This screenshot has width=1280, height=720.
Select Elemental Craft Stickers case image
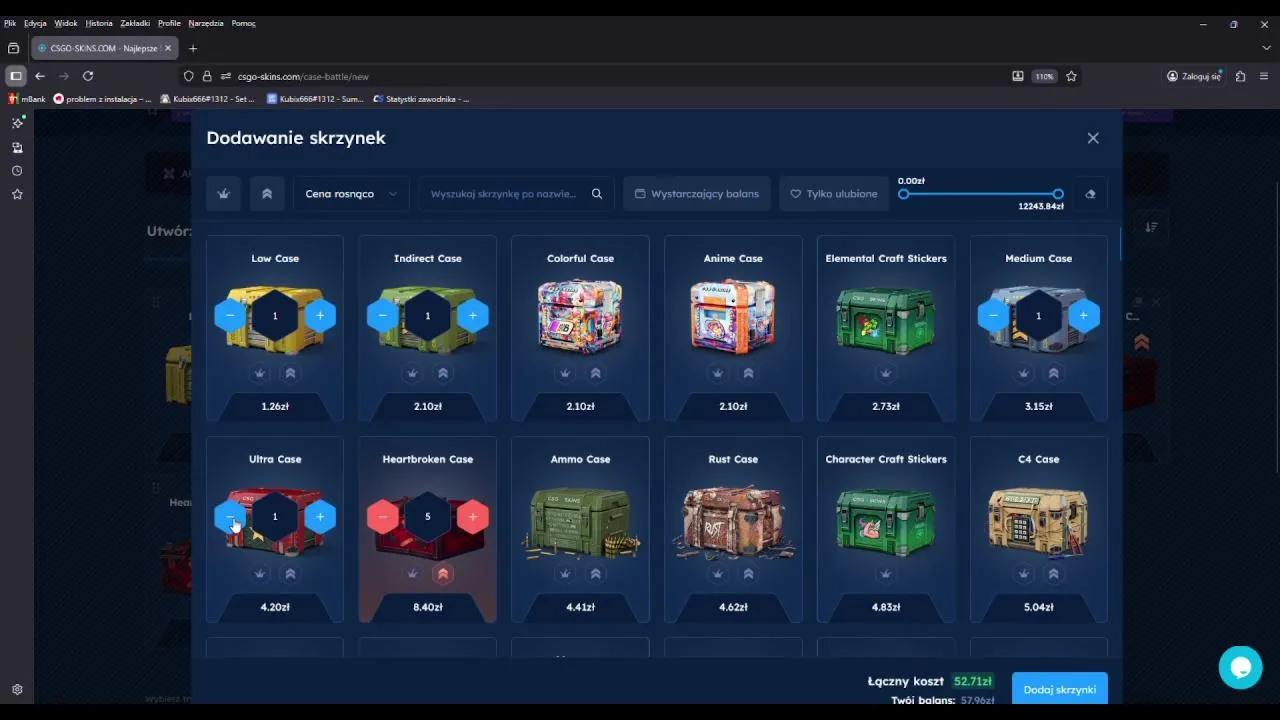click(x=886, y=320)
